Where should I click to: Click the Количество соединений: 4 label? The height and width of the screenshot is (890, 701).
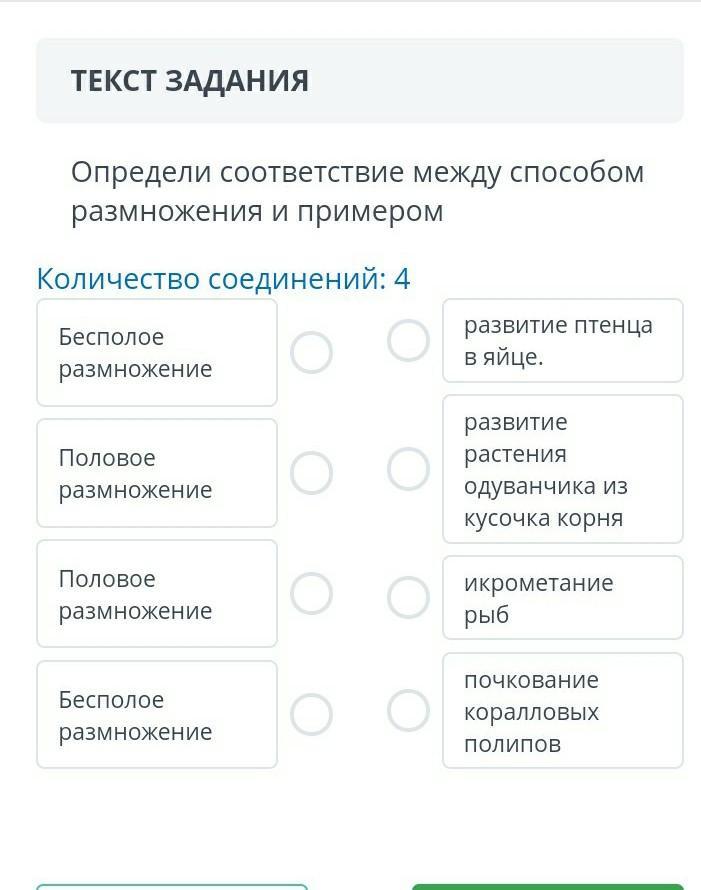(x=223, y=279)
